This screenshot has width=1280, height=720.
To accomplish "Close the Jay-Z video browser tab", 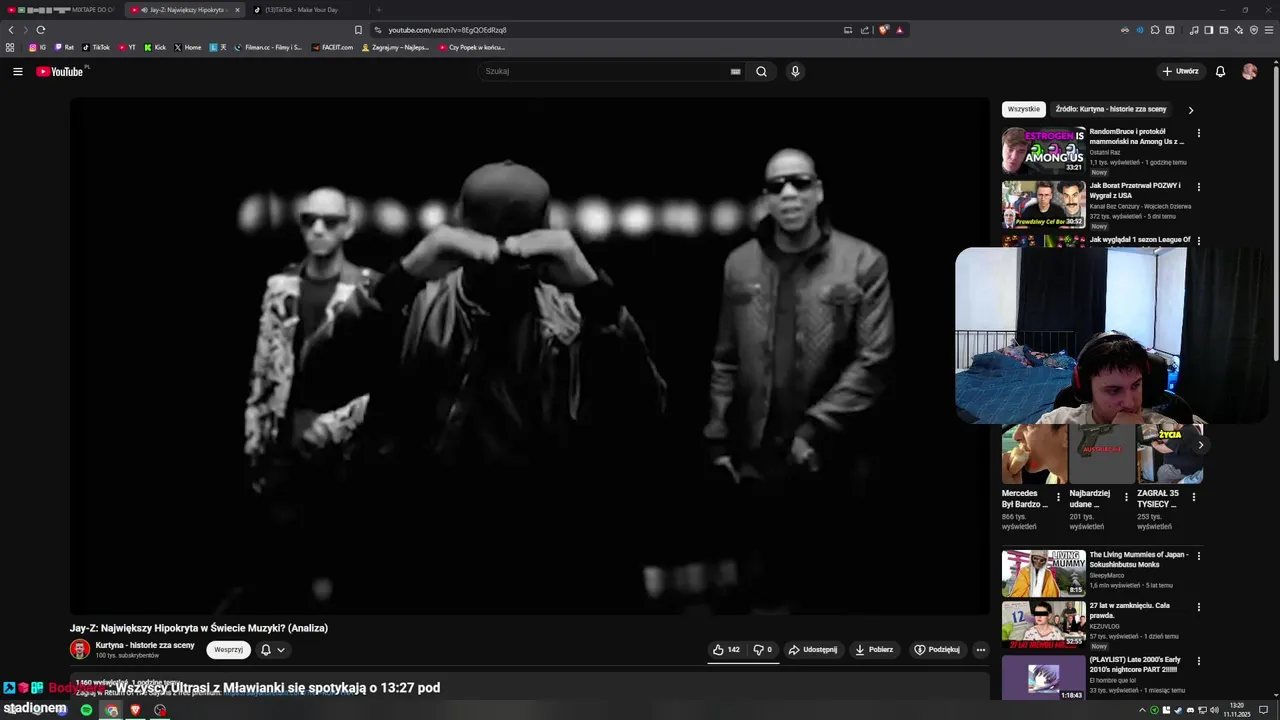I will tap(237, 10).
